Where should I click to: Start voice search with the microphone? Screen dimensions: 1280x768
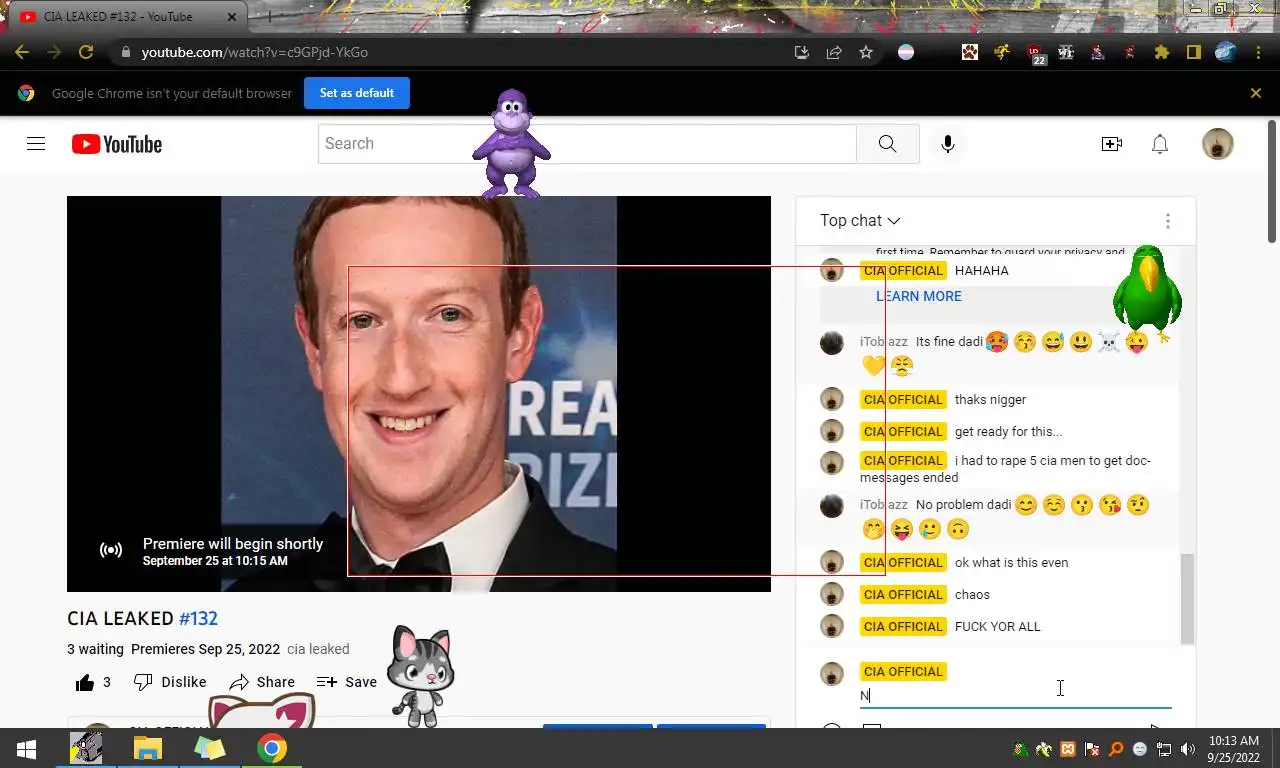(x=948, y=144)
